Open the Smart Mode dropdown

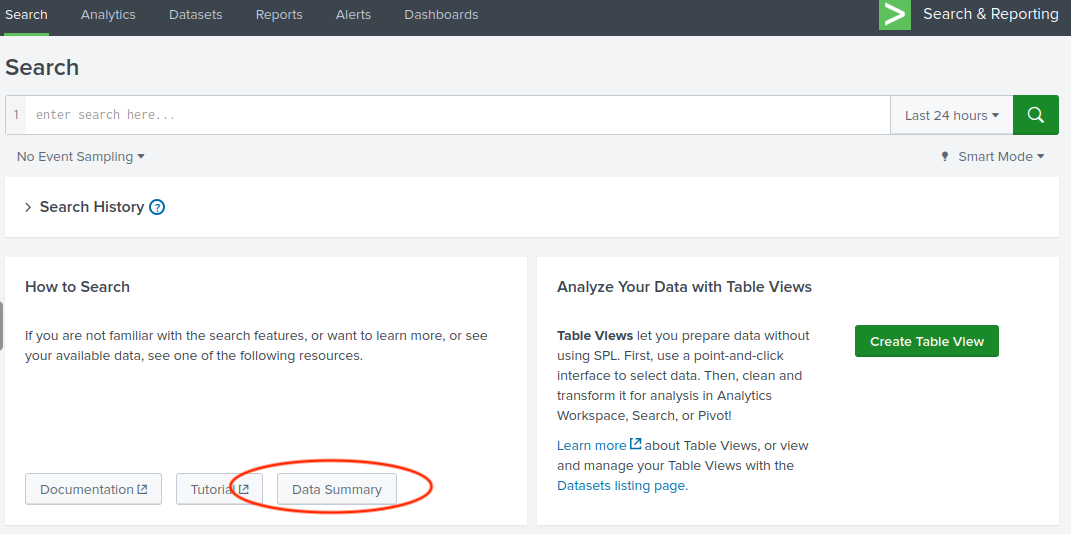(x=1001, y=157)
